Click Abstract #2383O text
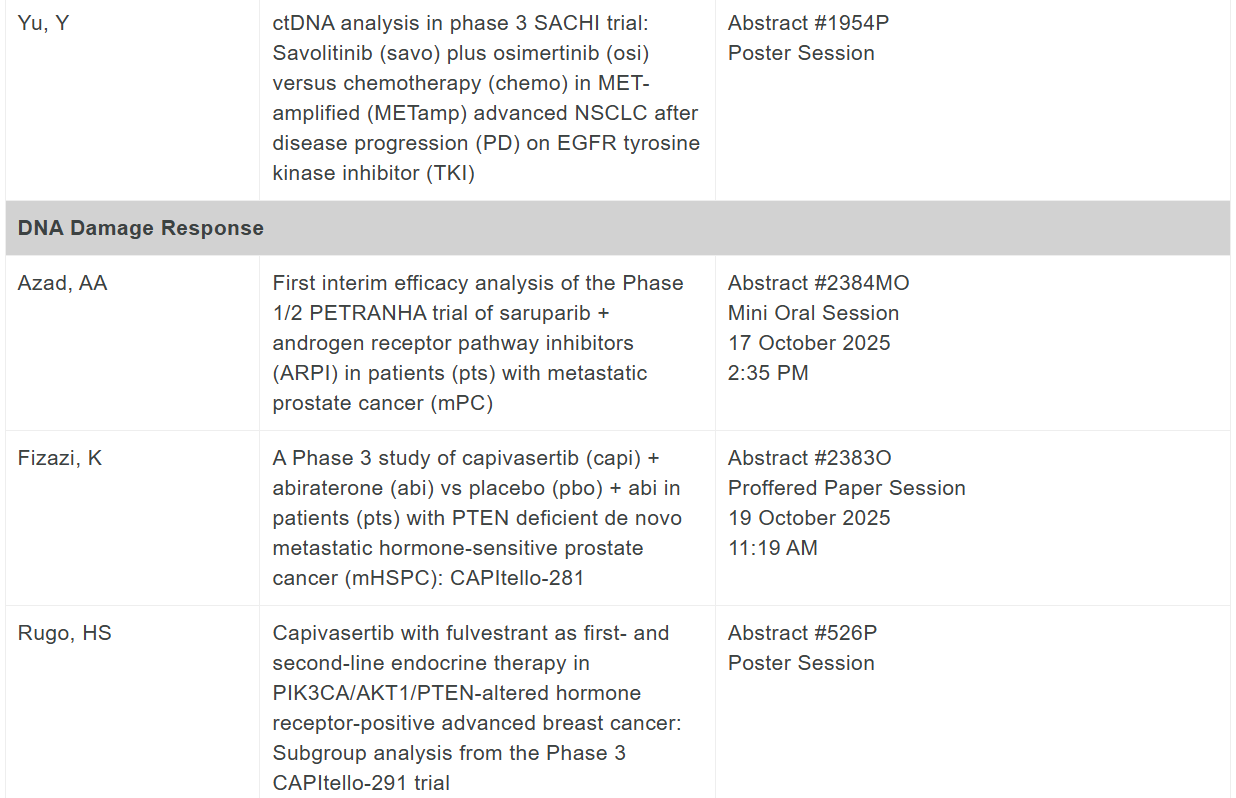Viewport: 1236px width, 798px height. pos(809,458)
